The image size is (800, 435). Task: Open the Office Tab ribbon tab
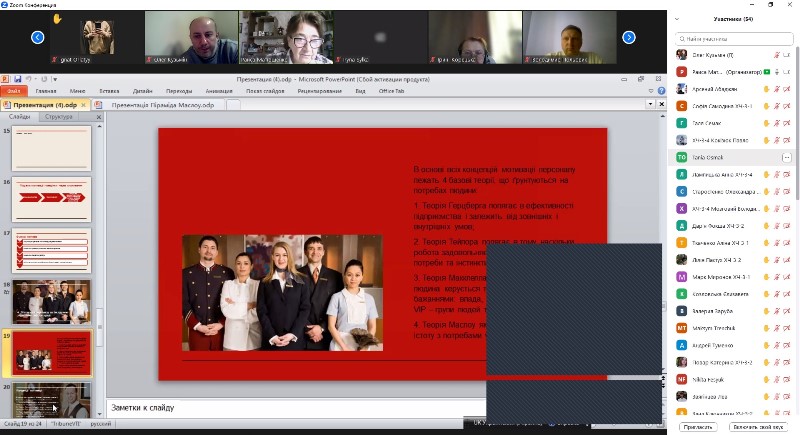tap(391, 91)
